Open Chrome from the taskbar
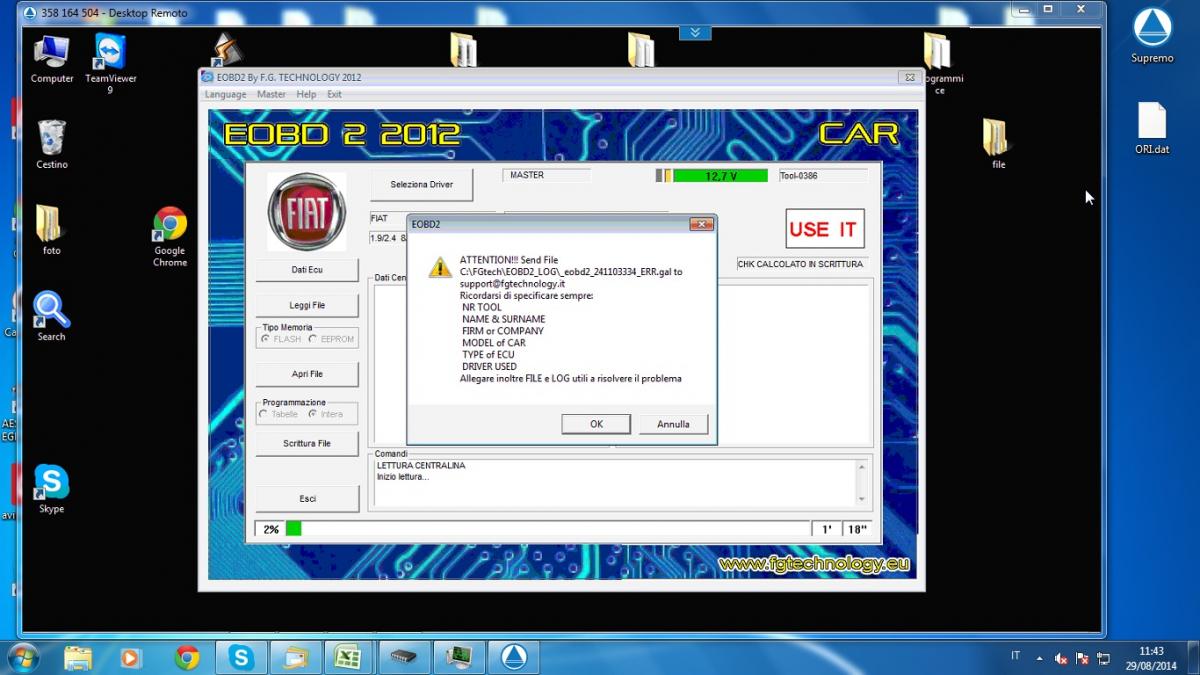 click(x=186, y=657)
